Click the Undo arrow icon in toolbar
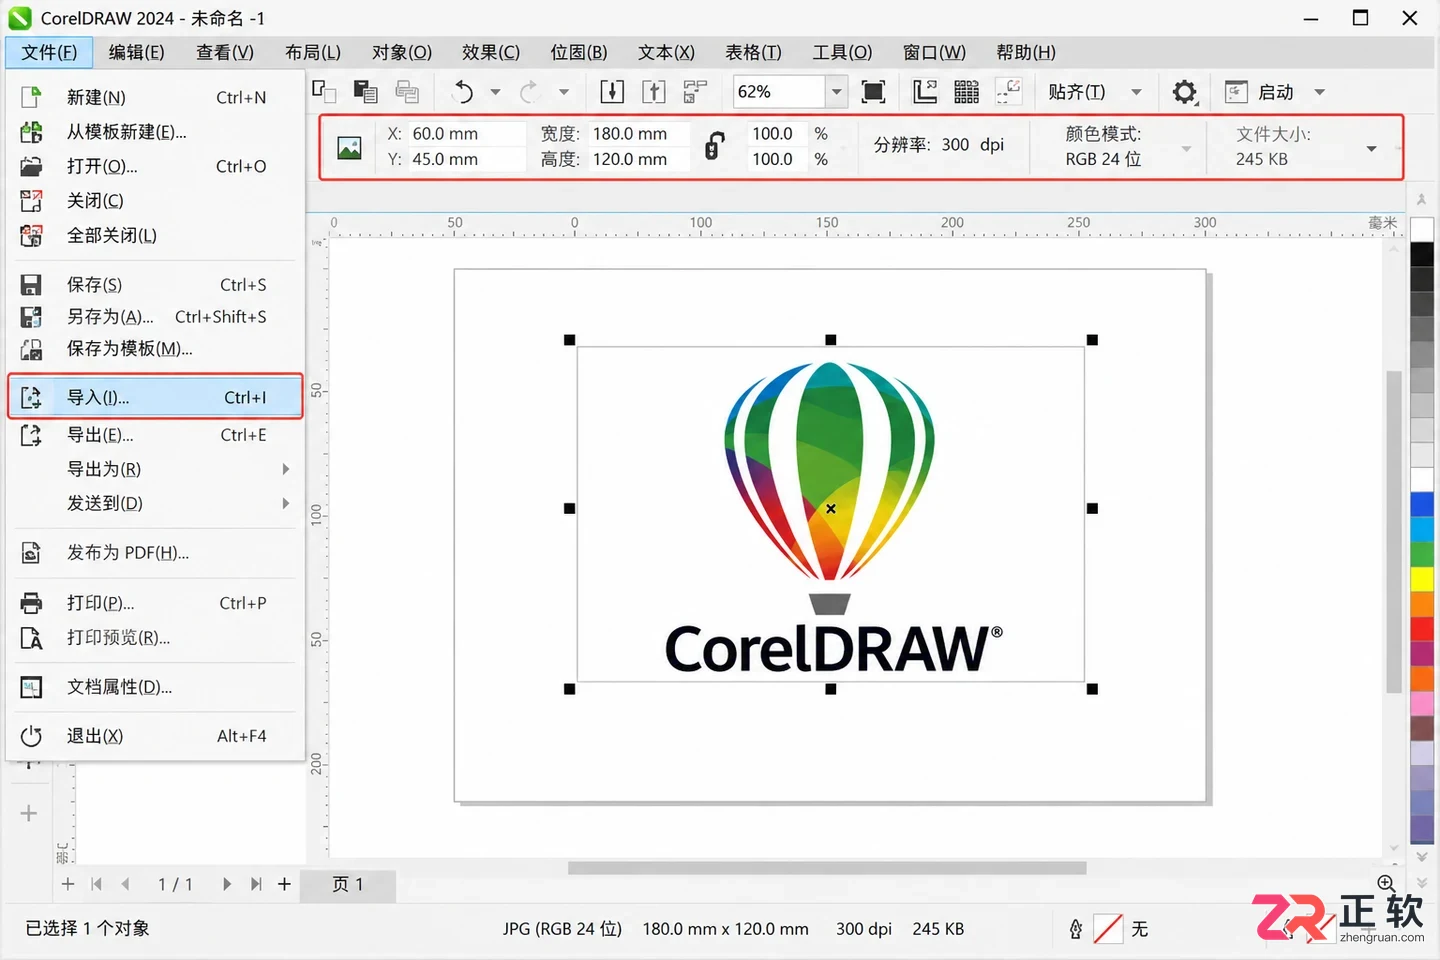The height and width of the screenshot is (960, 1440). pyautogui.click(x=463, y=92)
